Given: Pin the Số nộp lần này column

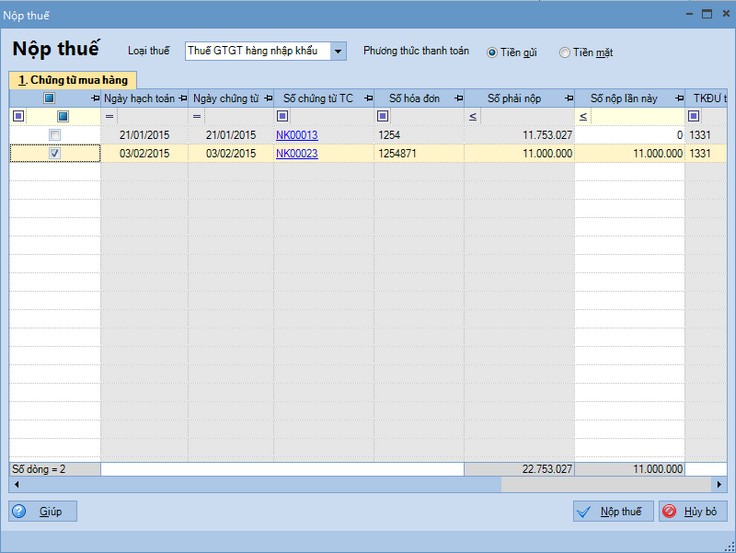Looking at the screenshot, I should pyautogui.click(x=680, y=98).
